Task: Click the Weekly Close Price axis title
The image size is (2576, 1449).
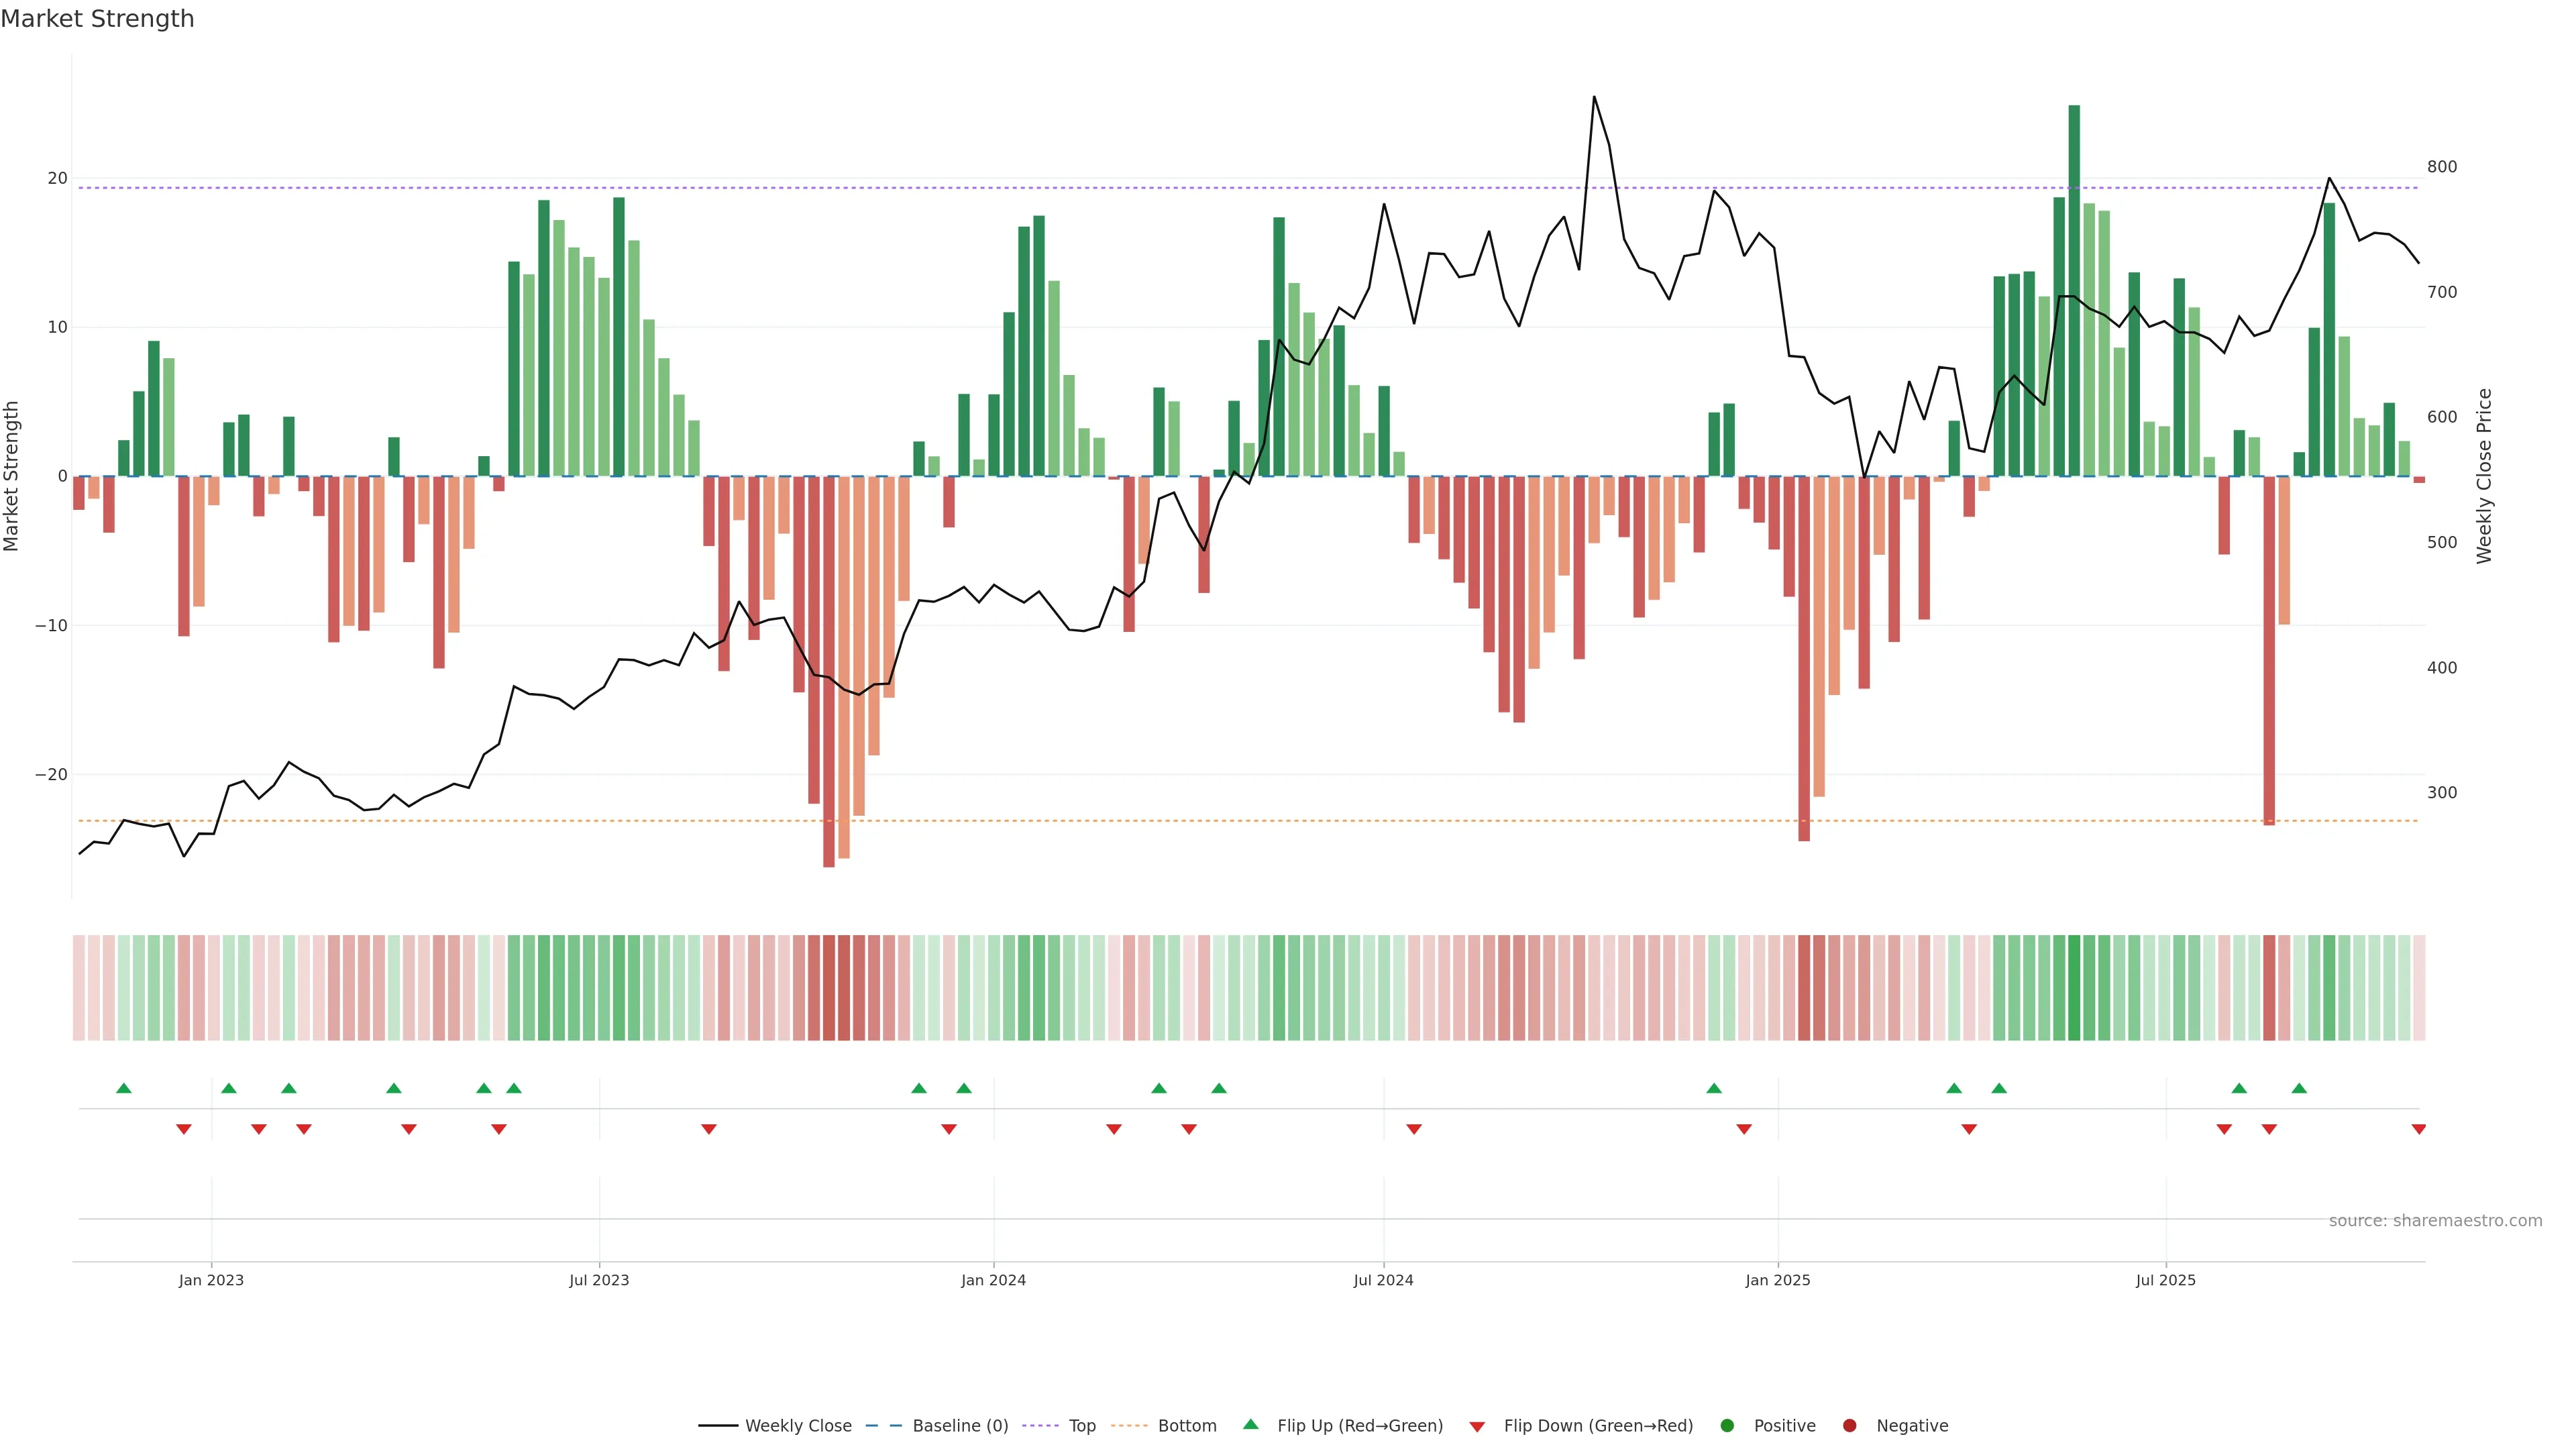Action: [2484, 476]
